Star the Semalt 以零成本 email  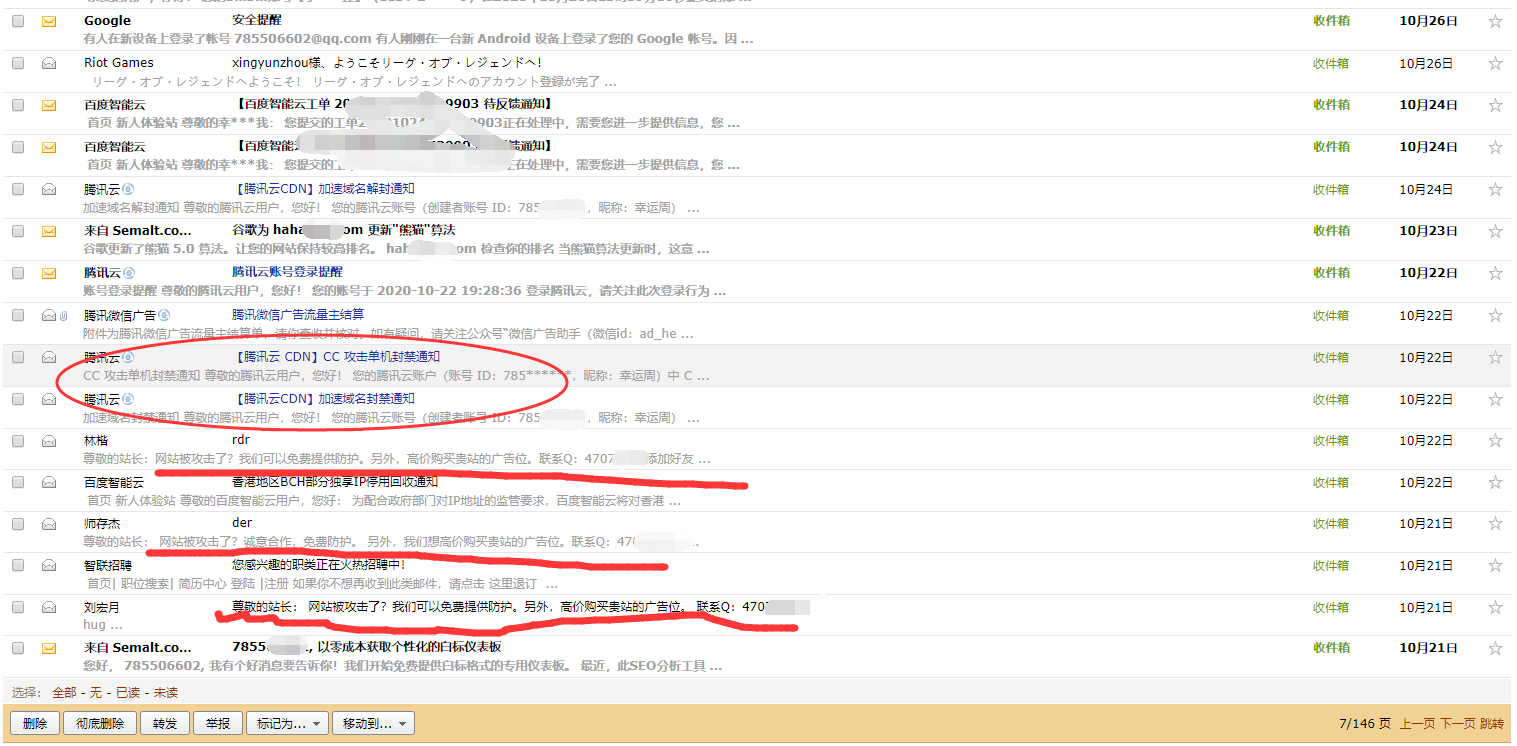click(1495, 648)
